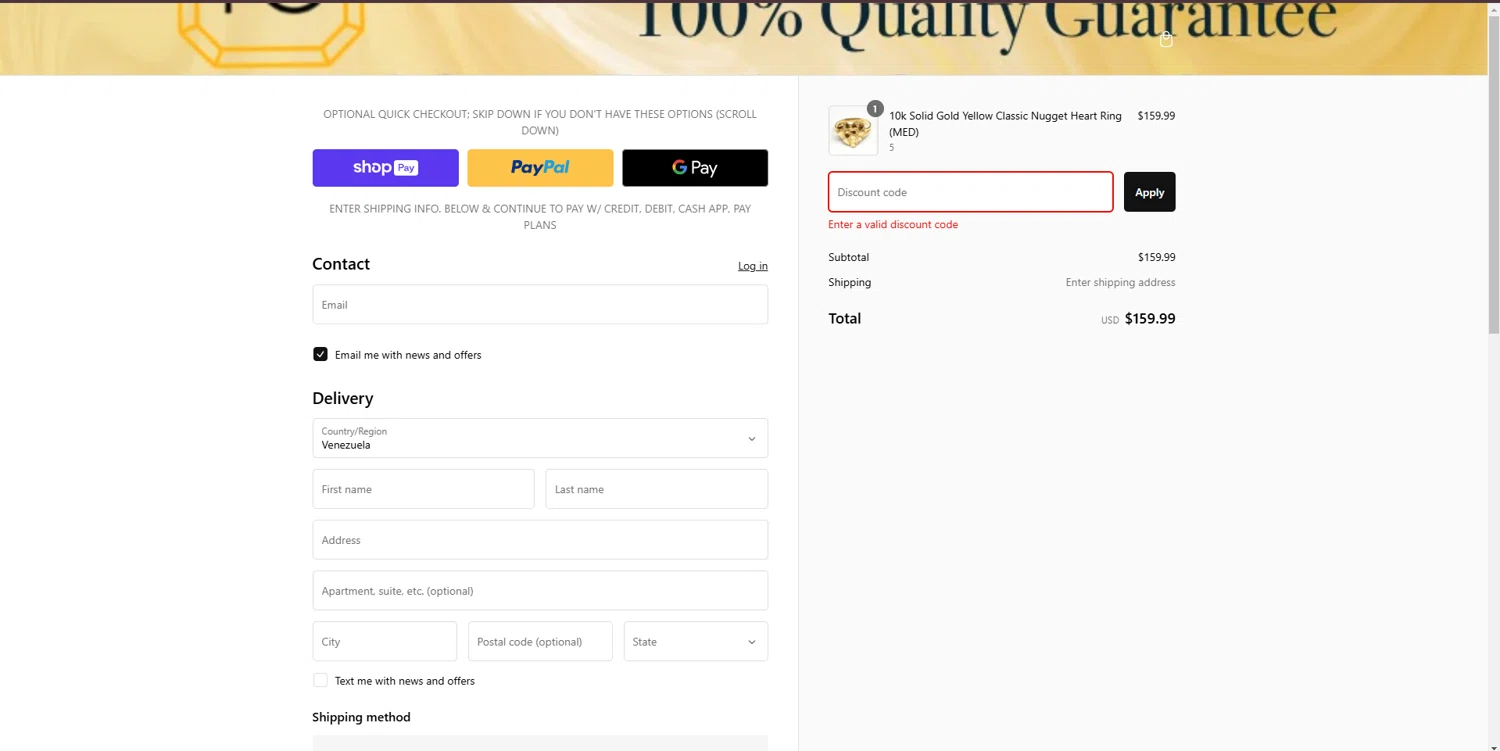This screenshot has width=1500, height=751.
Task: Focus the Email input field
Action: (x=540, y=304)
